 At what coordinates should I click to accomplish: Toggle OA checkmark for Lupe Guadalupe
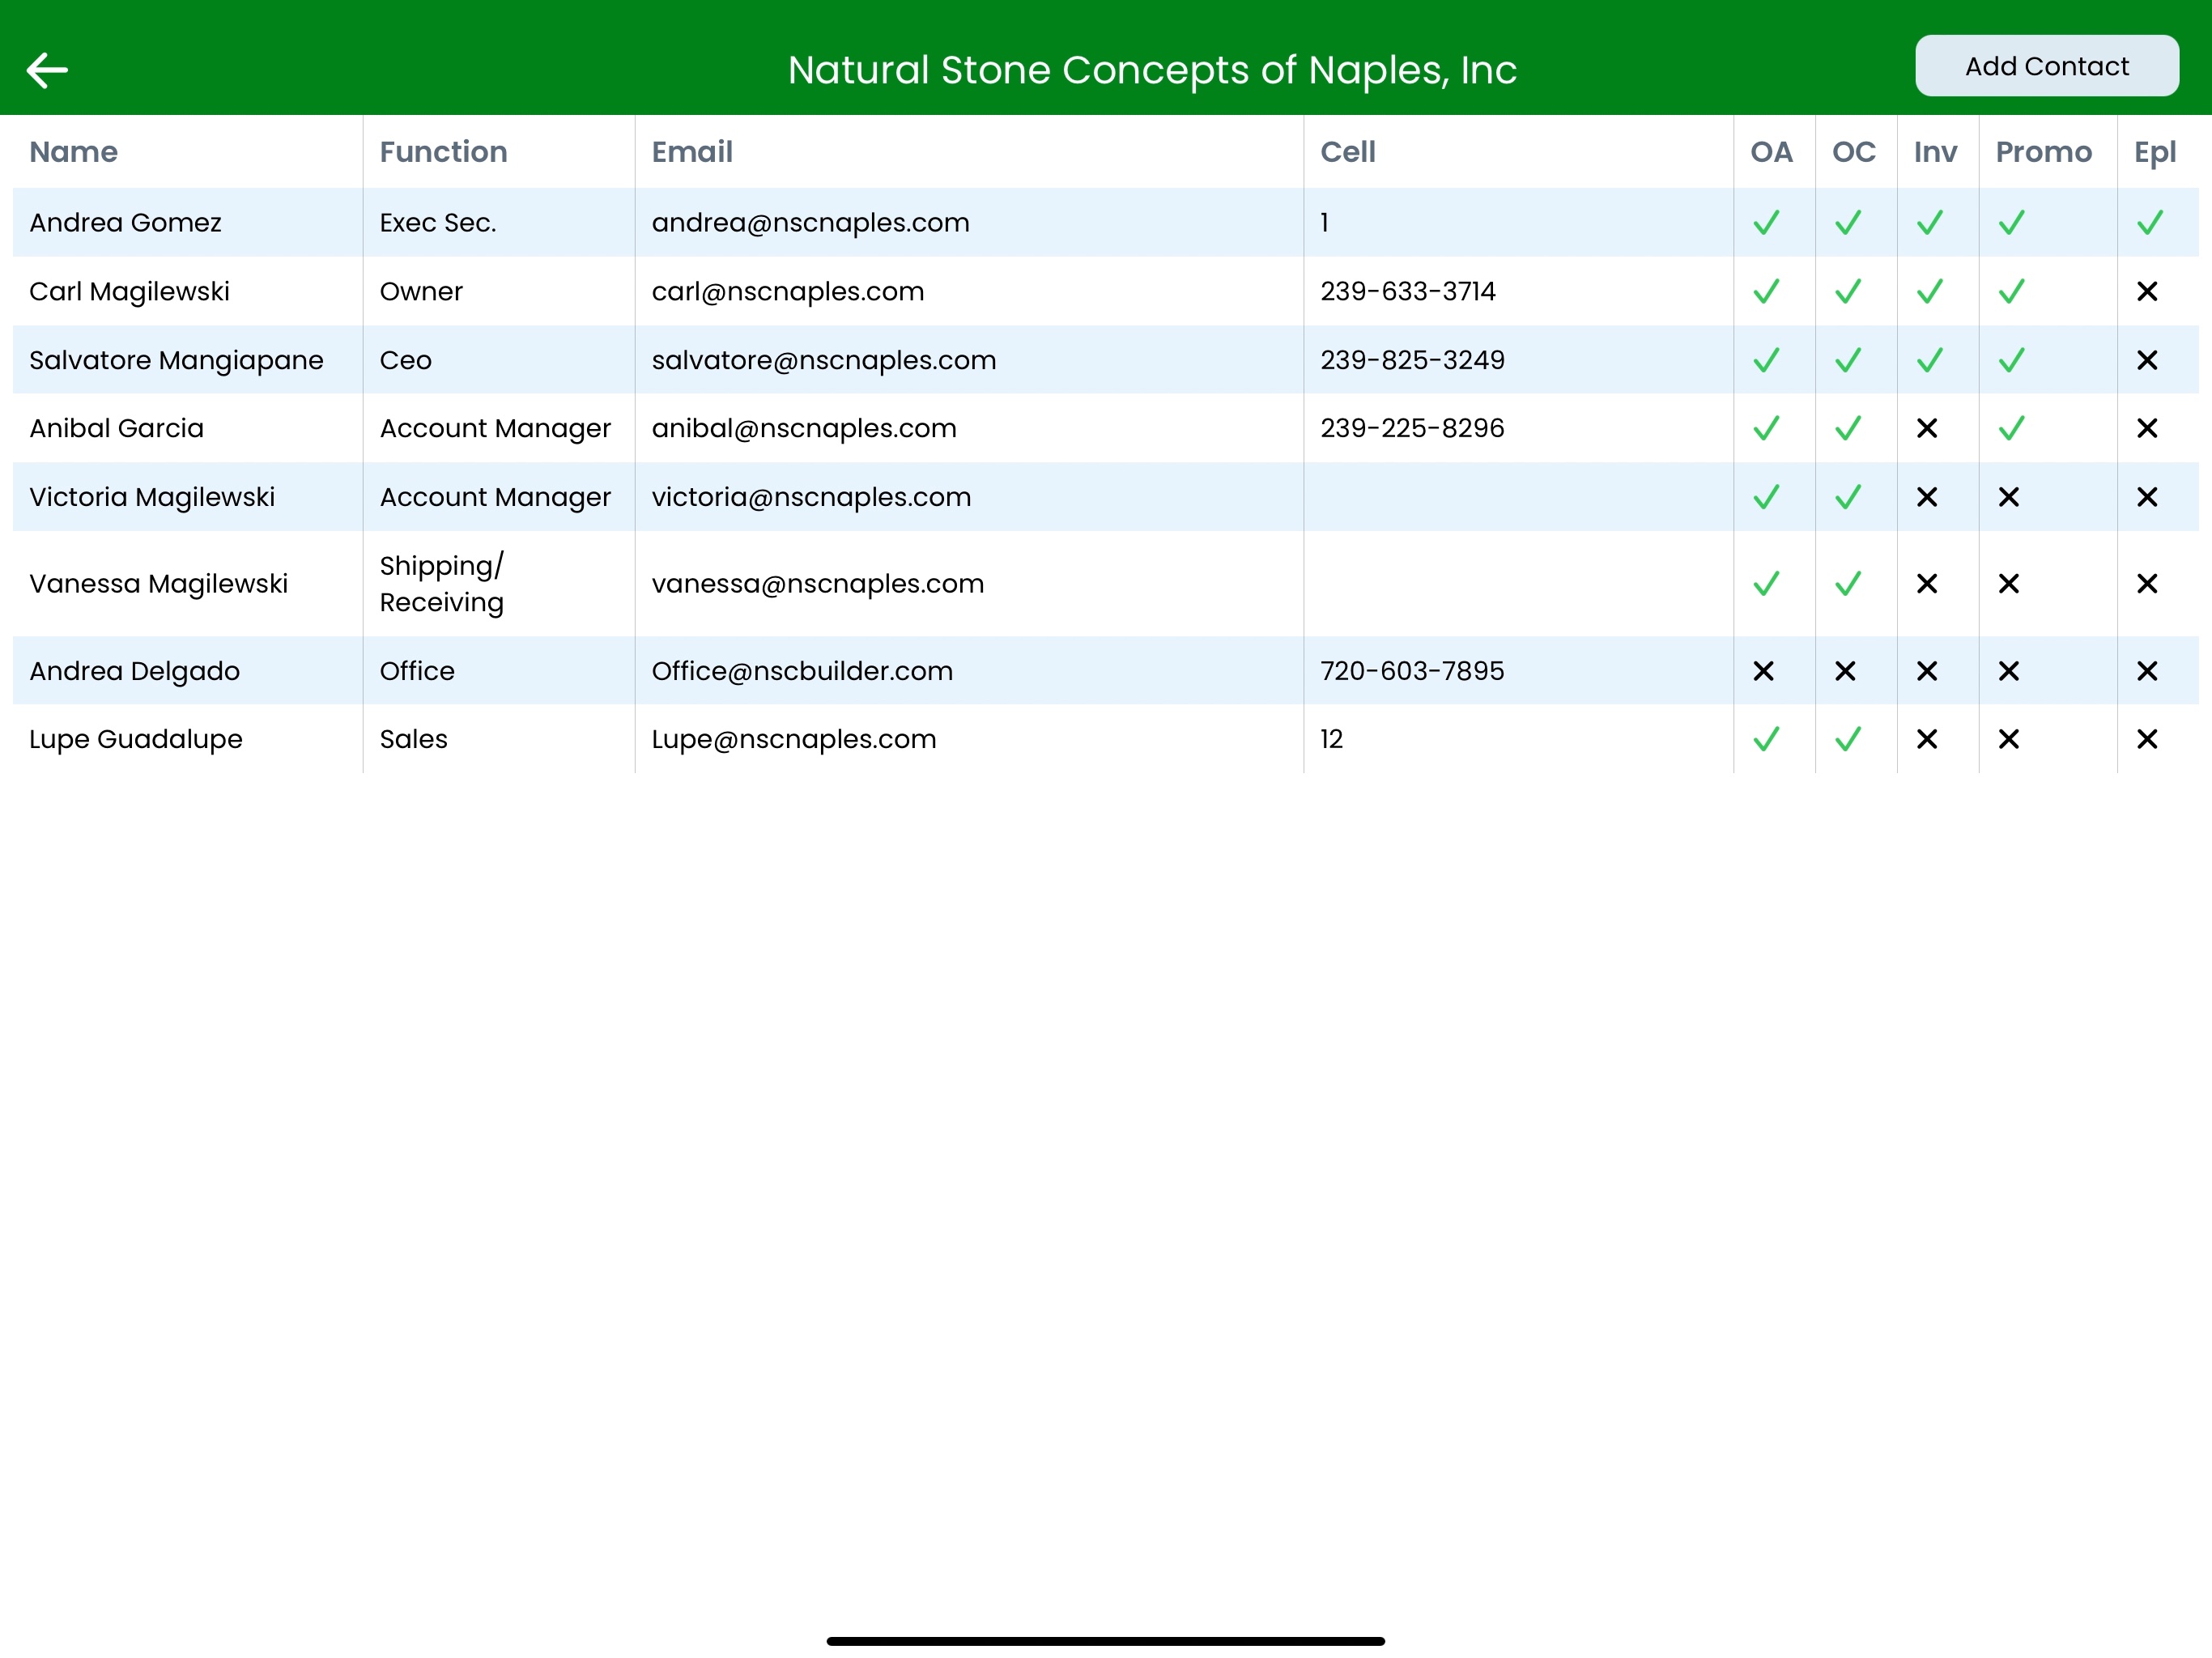click(x=1766, y=739)
